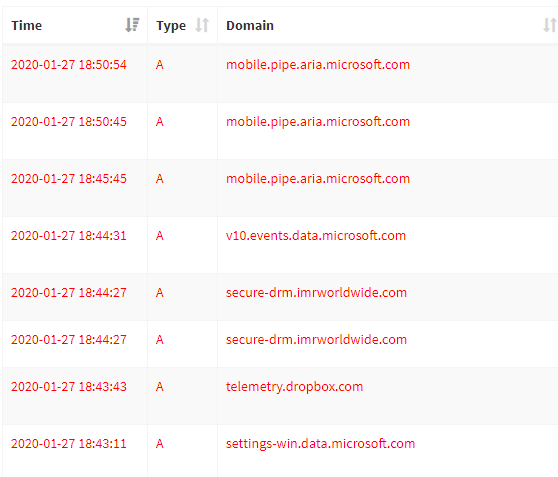558x477 pixels.
Task: Click v10.events.data.microsoft.com domain
Action: pos(316,236)
